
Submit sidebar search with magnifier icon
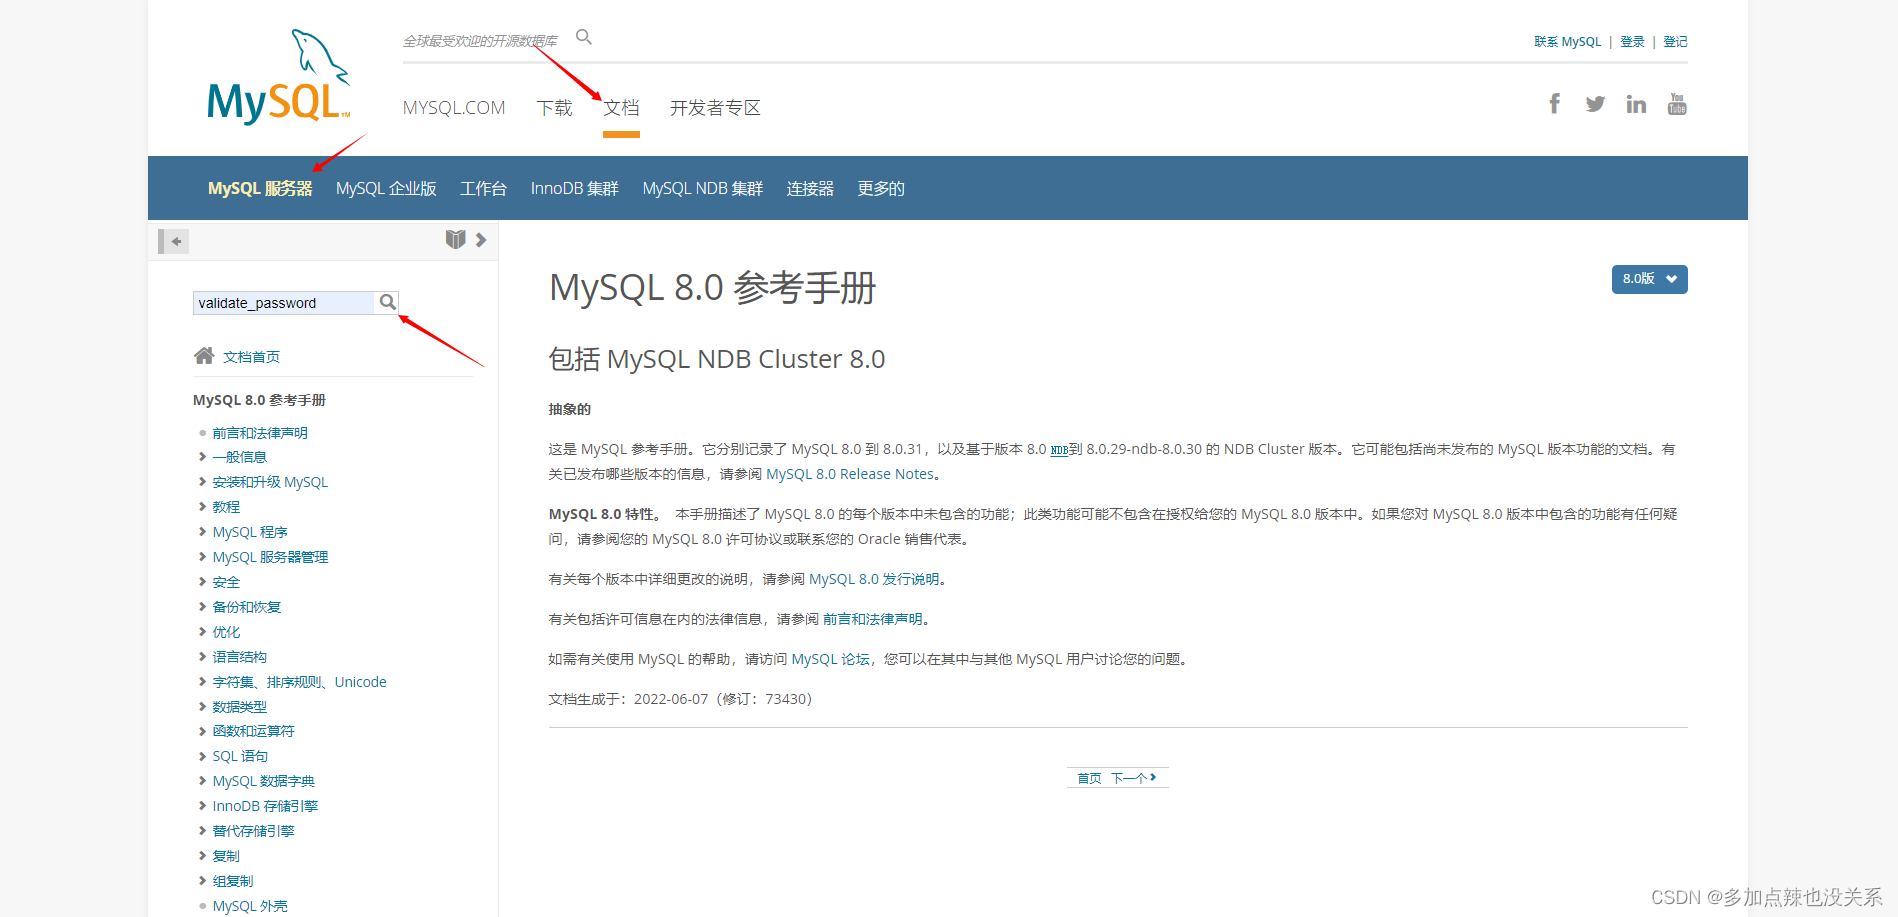tap(388, 302)
